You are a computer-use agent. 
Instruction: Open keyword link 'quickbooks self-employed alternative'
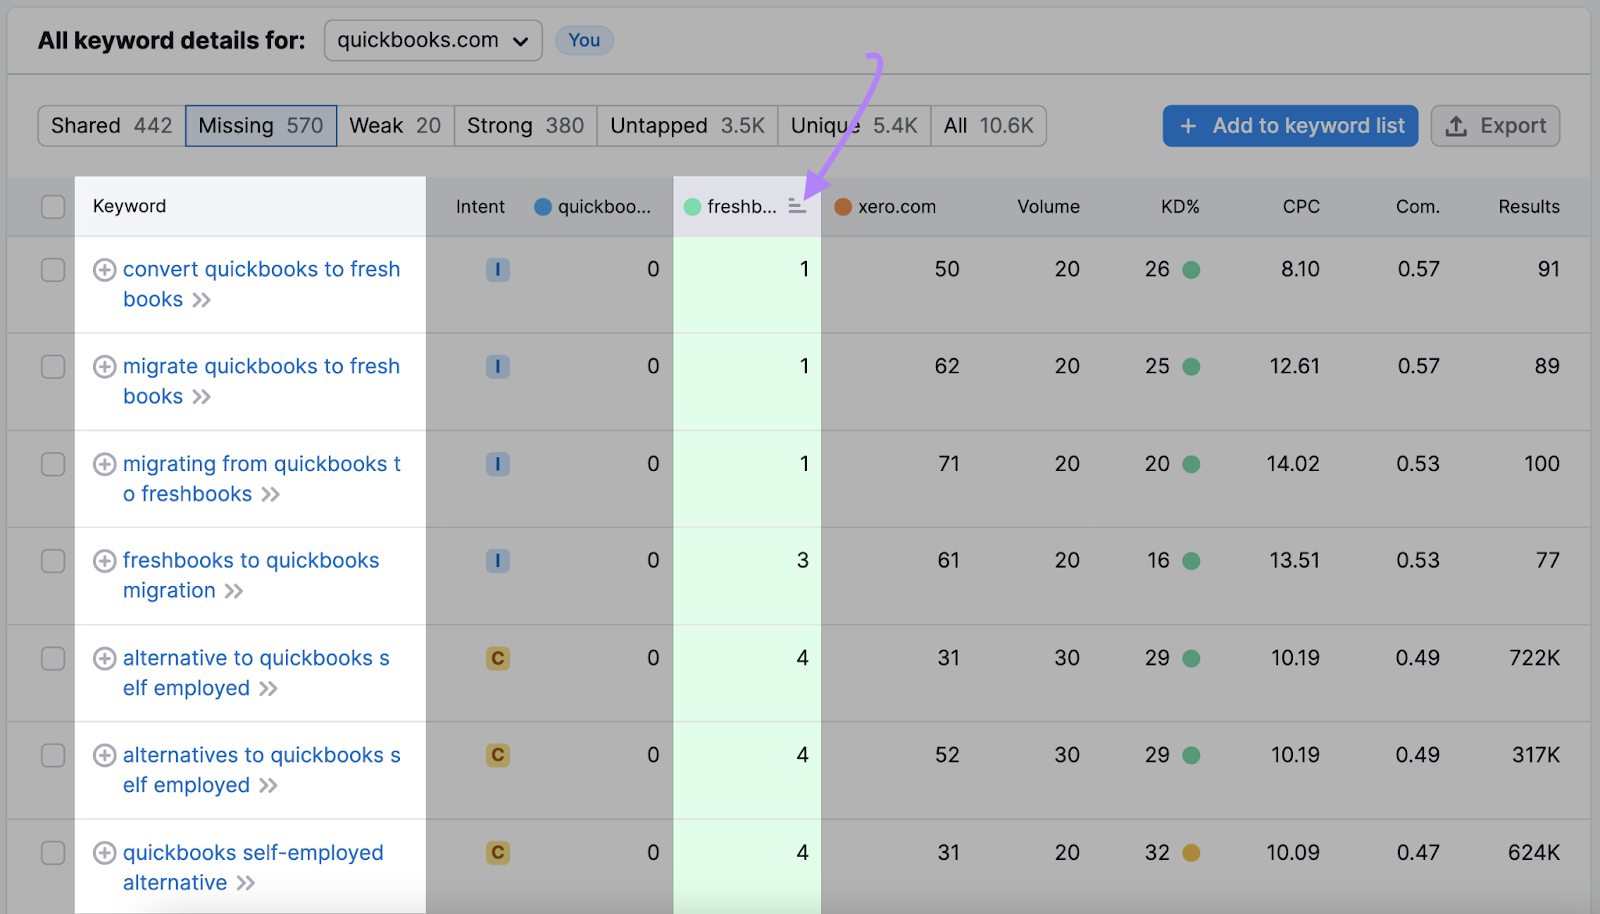pyautogui.click(x=253, y=867)
